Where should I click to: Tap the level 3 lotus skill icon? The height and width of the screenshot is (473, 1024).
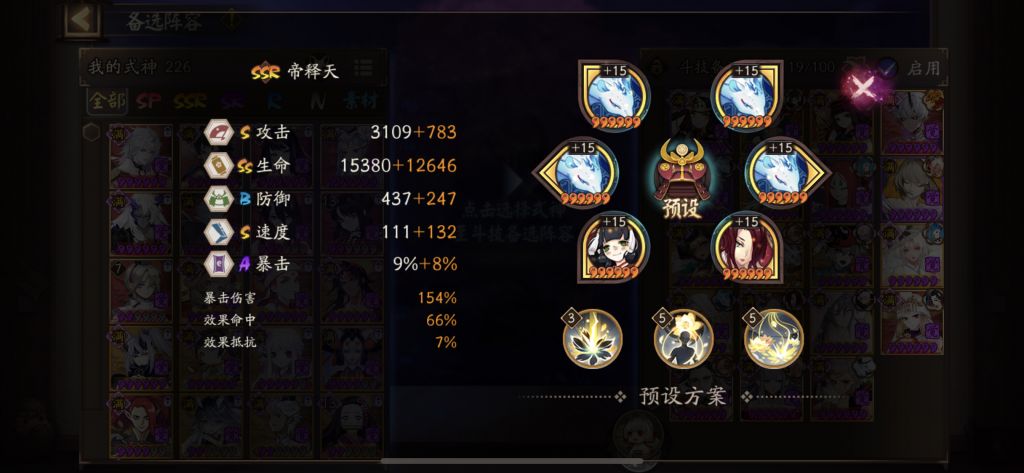[592, 338]
